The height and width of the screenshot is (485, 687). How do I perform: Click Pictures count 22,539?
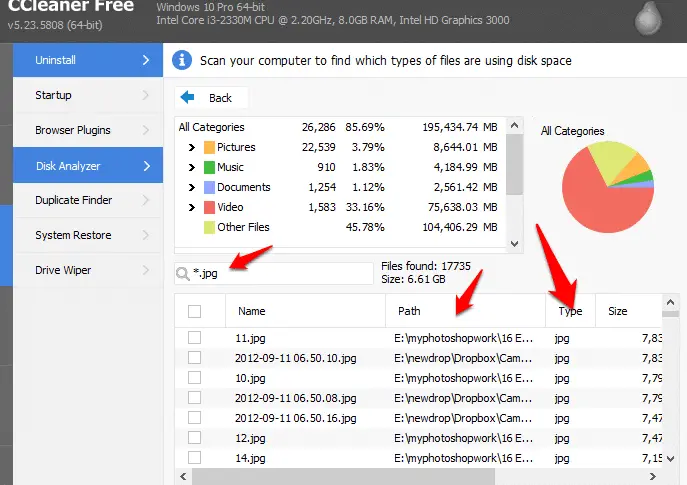319,147
